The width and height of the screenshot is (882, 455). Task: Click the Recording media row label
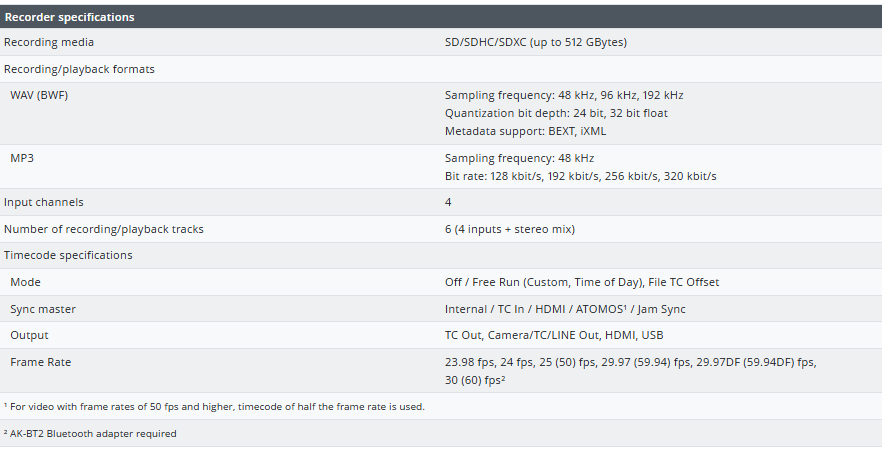pos(49,43)
